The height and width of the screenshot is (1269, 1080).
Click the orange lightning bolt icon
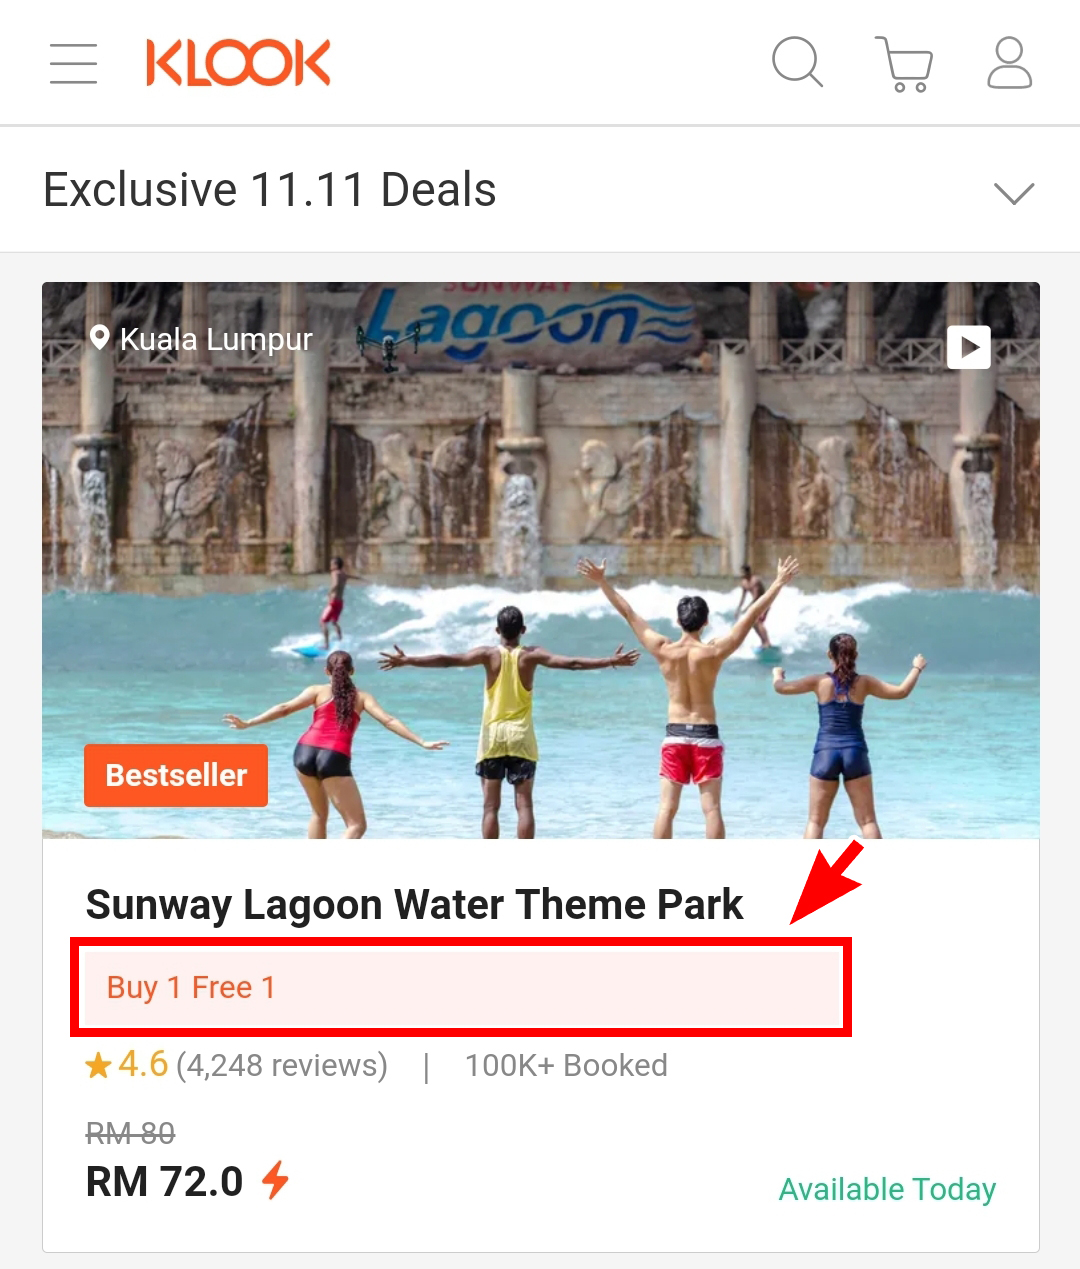tap(275, 1180)
